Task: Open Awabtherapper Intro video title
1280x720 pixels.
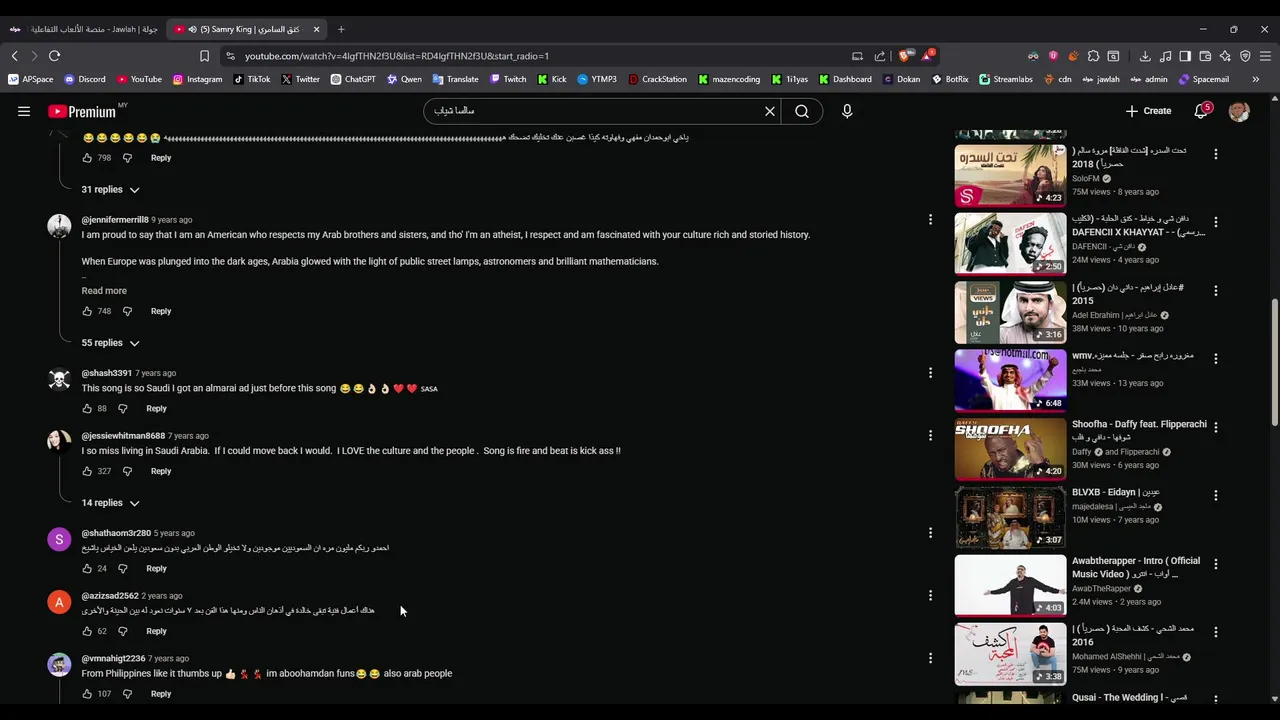Action: (1136, 567)
